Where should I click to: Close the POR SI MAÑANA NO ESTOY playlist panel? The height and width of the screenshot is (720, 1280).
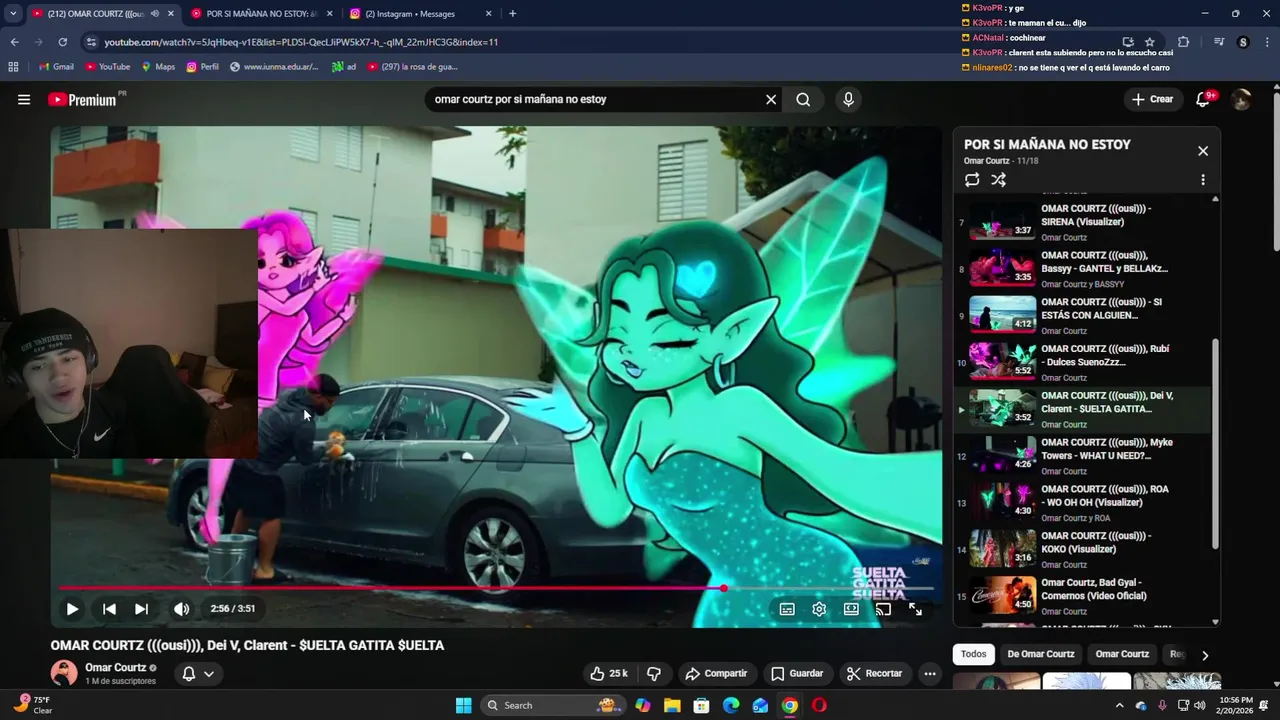click(1203, 151)
